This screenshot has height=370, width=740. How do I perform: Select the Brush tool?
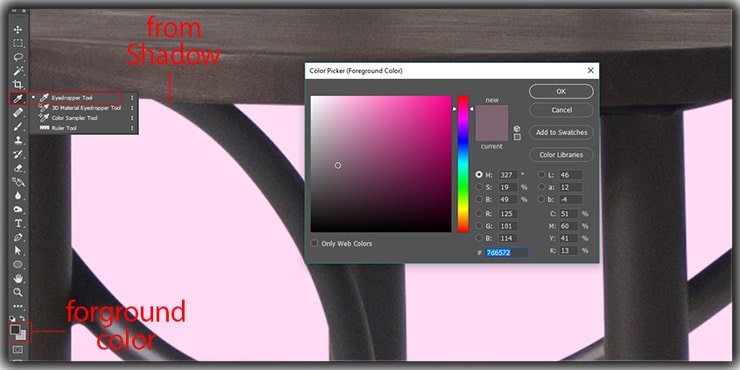coord(18,126)
